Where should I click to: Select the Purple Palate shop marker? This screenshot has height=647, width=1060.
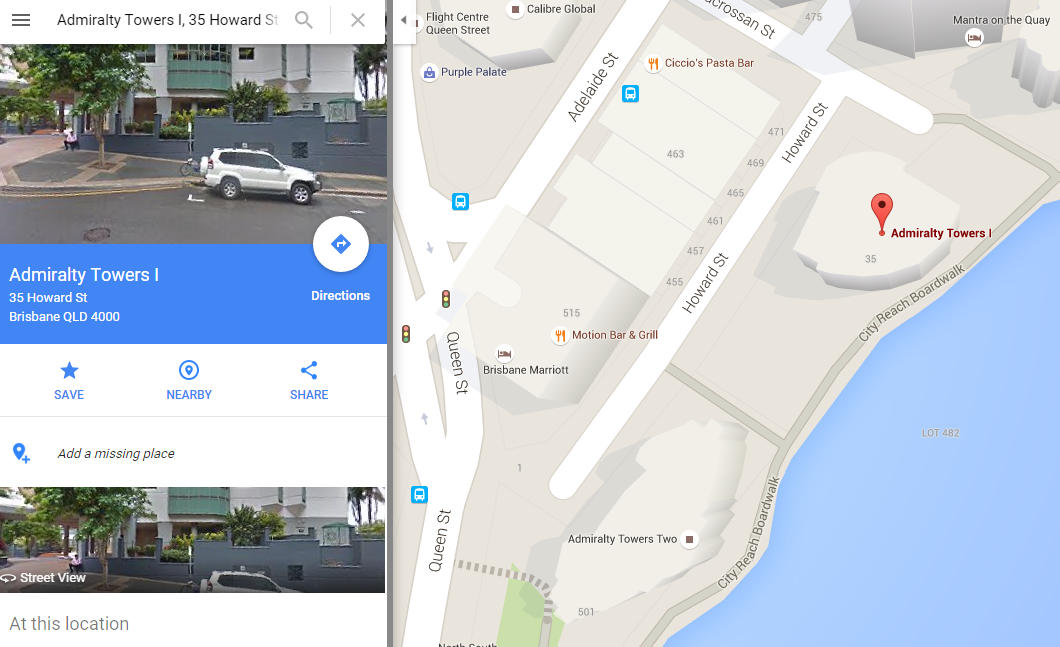tap(429, 72)
